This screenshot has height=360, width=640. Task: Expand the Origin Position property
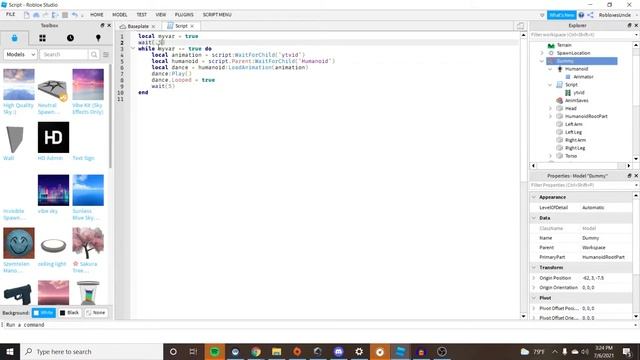tap(534, 278)
